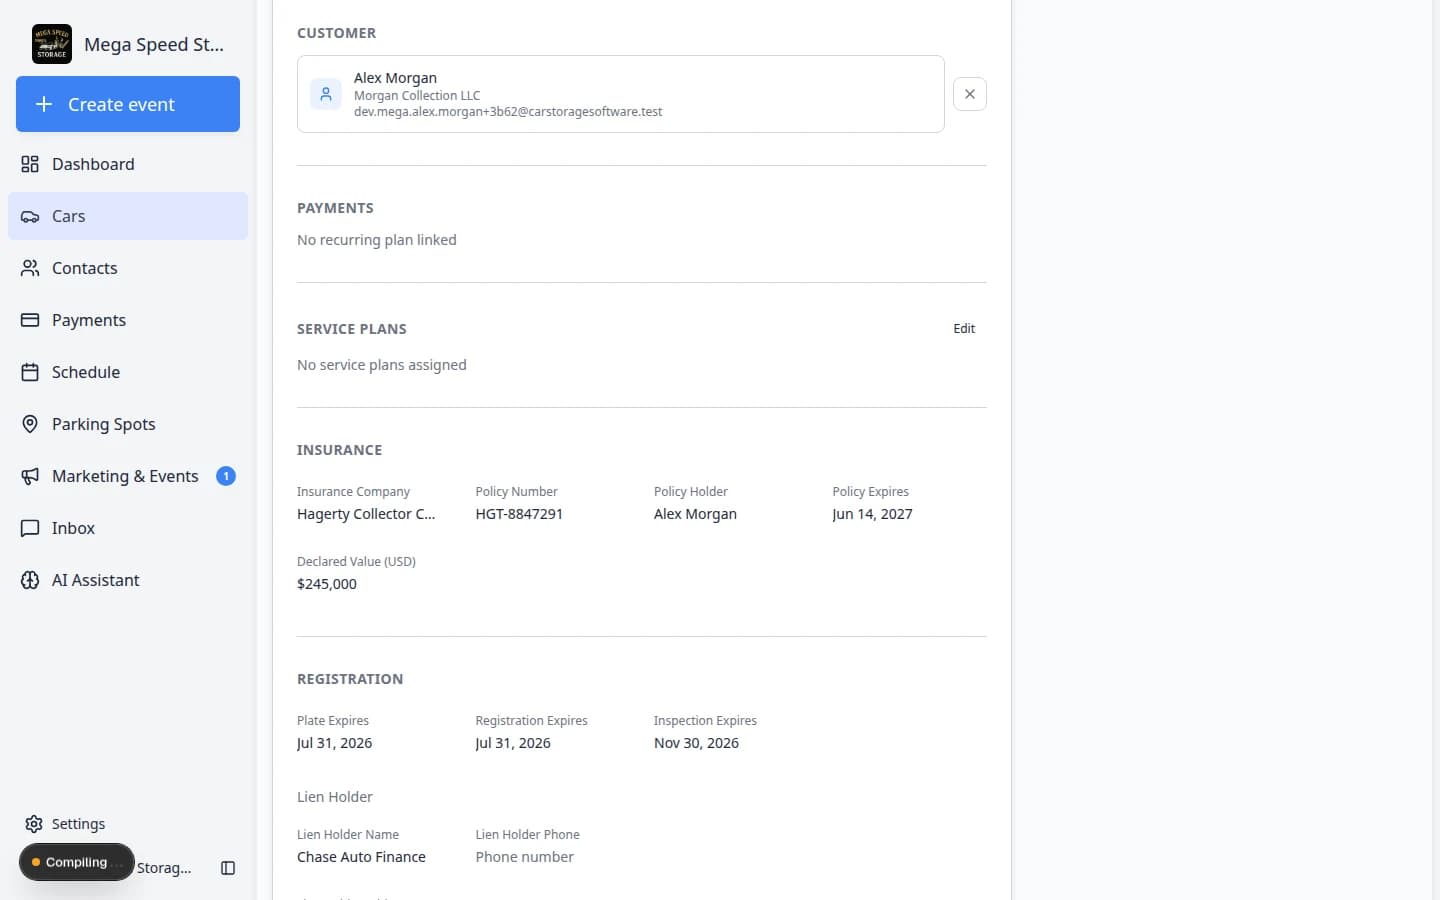Click the Morgan Collection LLC company name
Image resolution: width=1440 pixels, height=900 pixels.
pyautogui.click(x=417, y=96)
